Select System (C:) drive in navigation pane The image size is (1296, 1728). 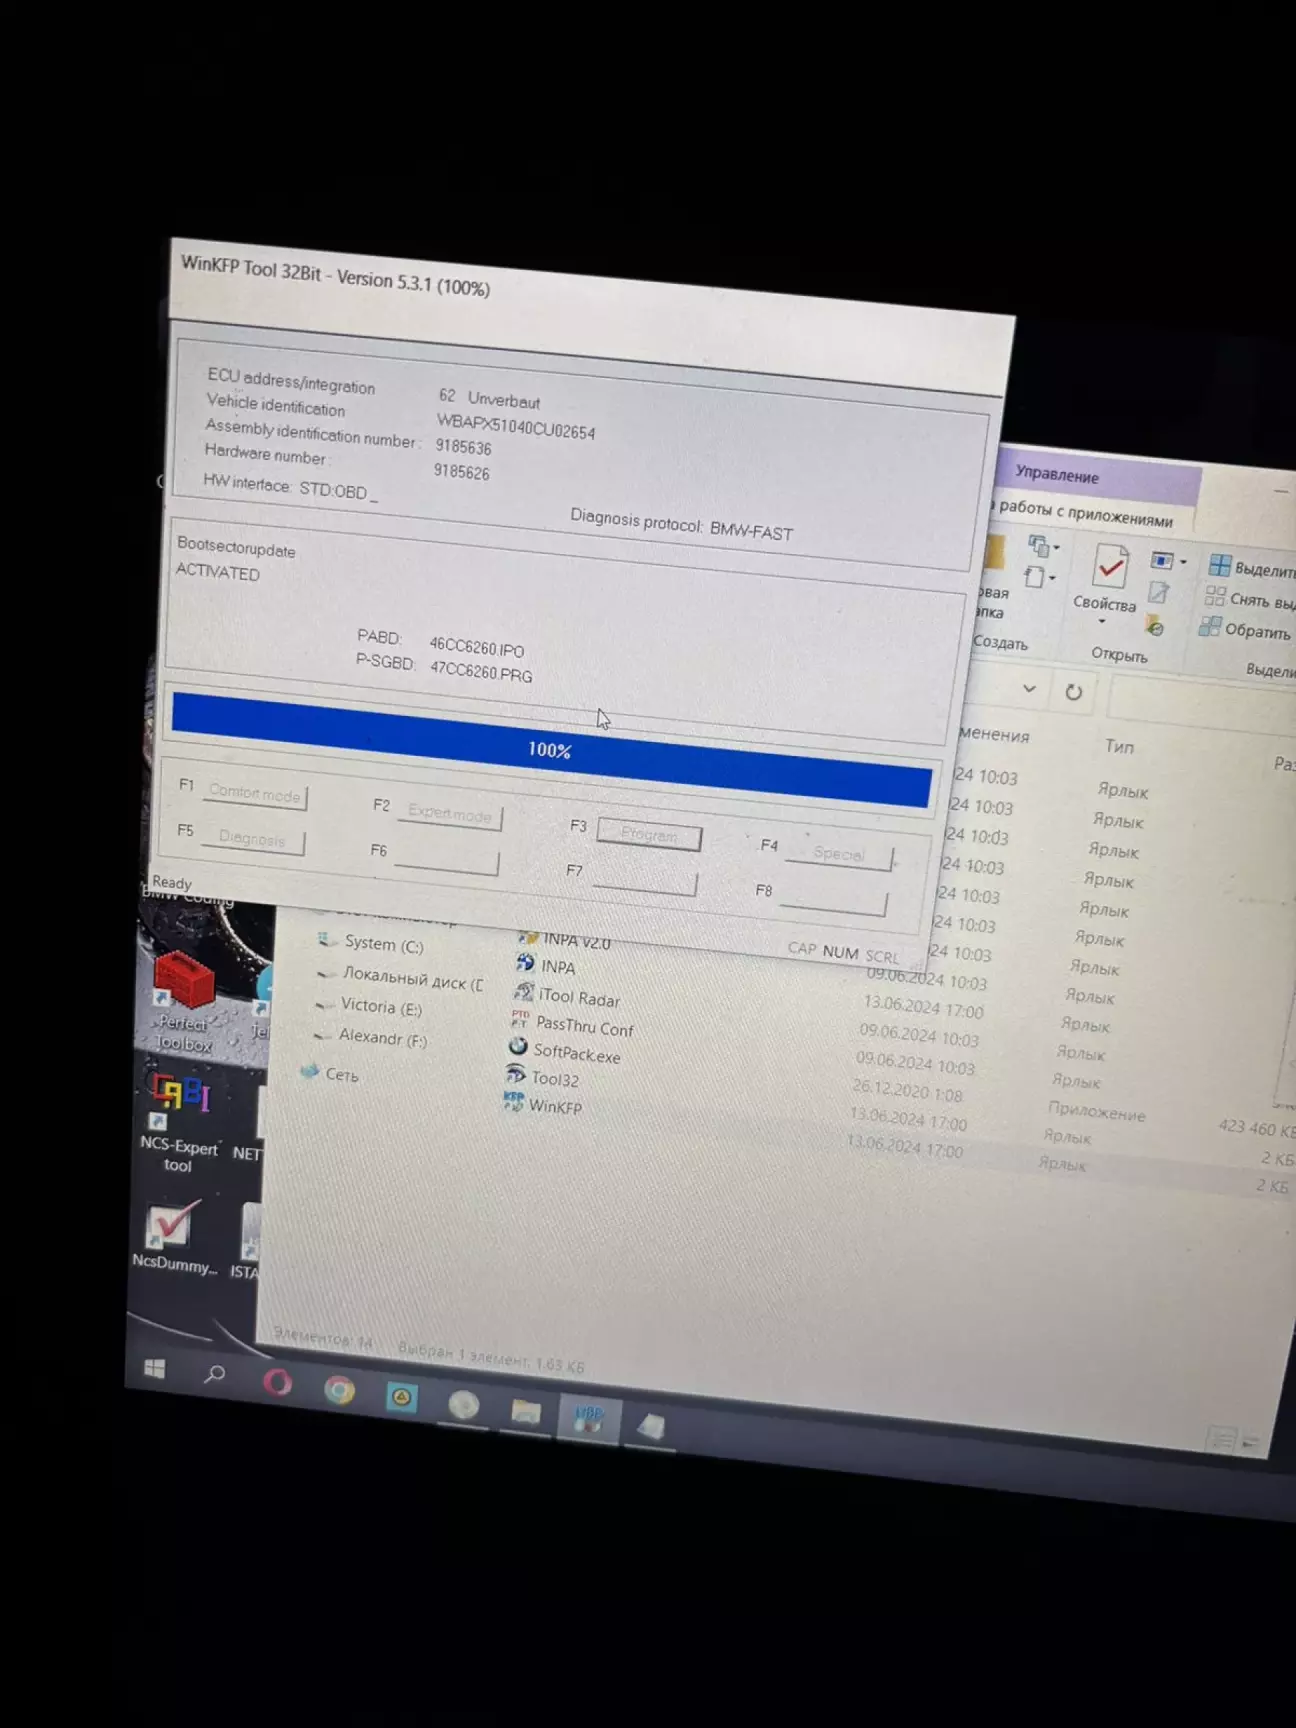point(382,944)
